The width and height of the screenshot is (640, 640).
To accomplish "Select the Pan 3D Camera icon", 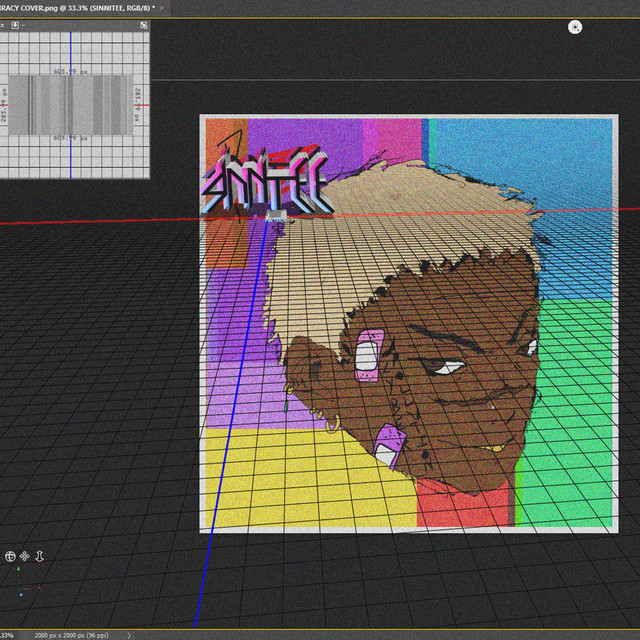I will [x=25, y=555].
